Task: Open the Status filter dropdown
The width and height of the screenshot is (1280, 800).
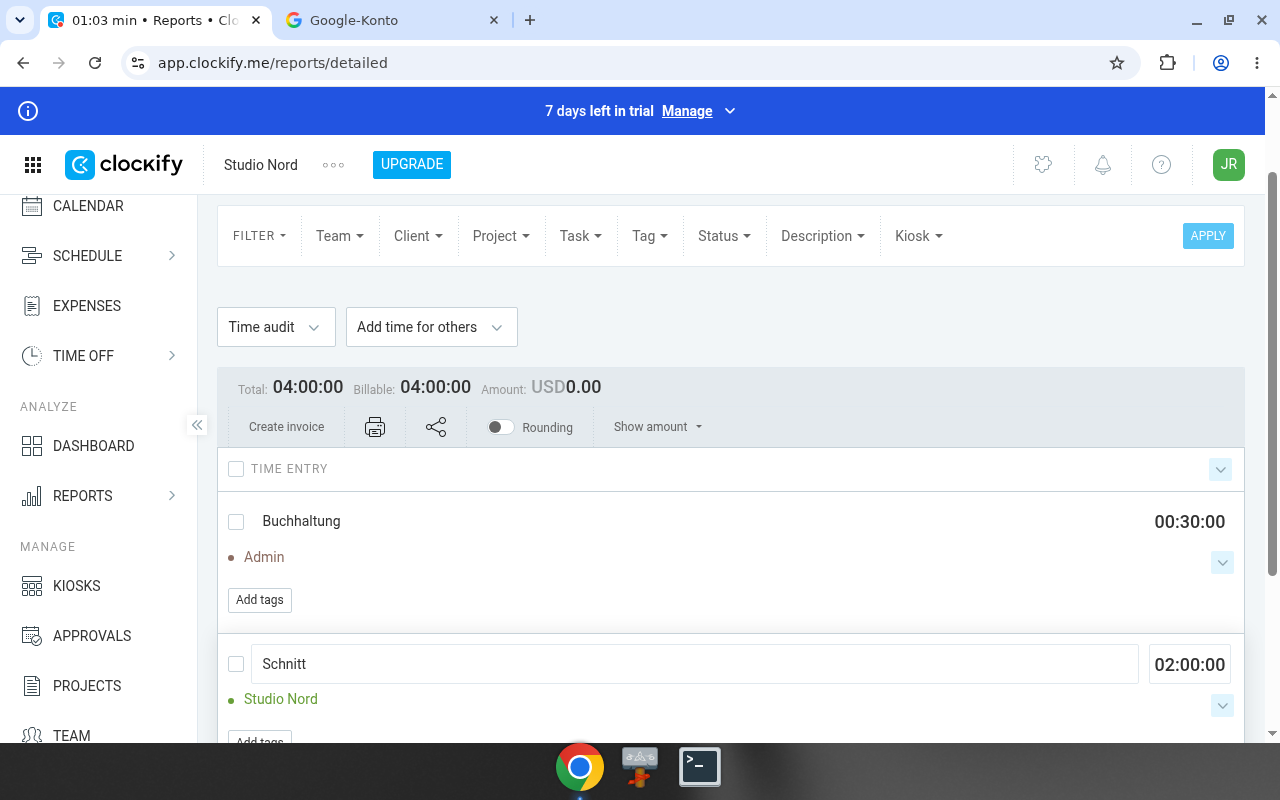Action: (x=725, y=236)
